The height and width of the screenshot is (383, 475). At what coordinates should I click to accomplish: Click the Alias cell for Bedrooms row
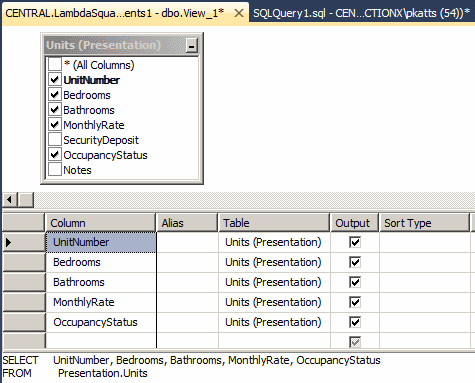tap(187, 262)
